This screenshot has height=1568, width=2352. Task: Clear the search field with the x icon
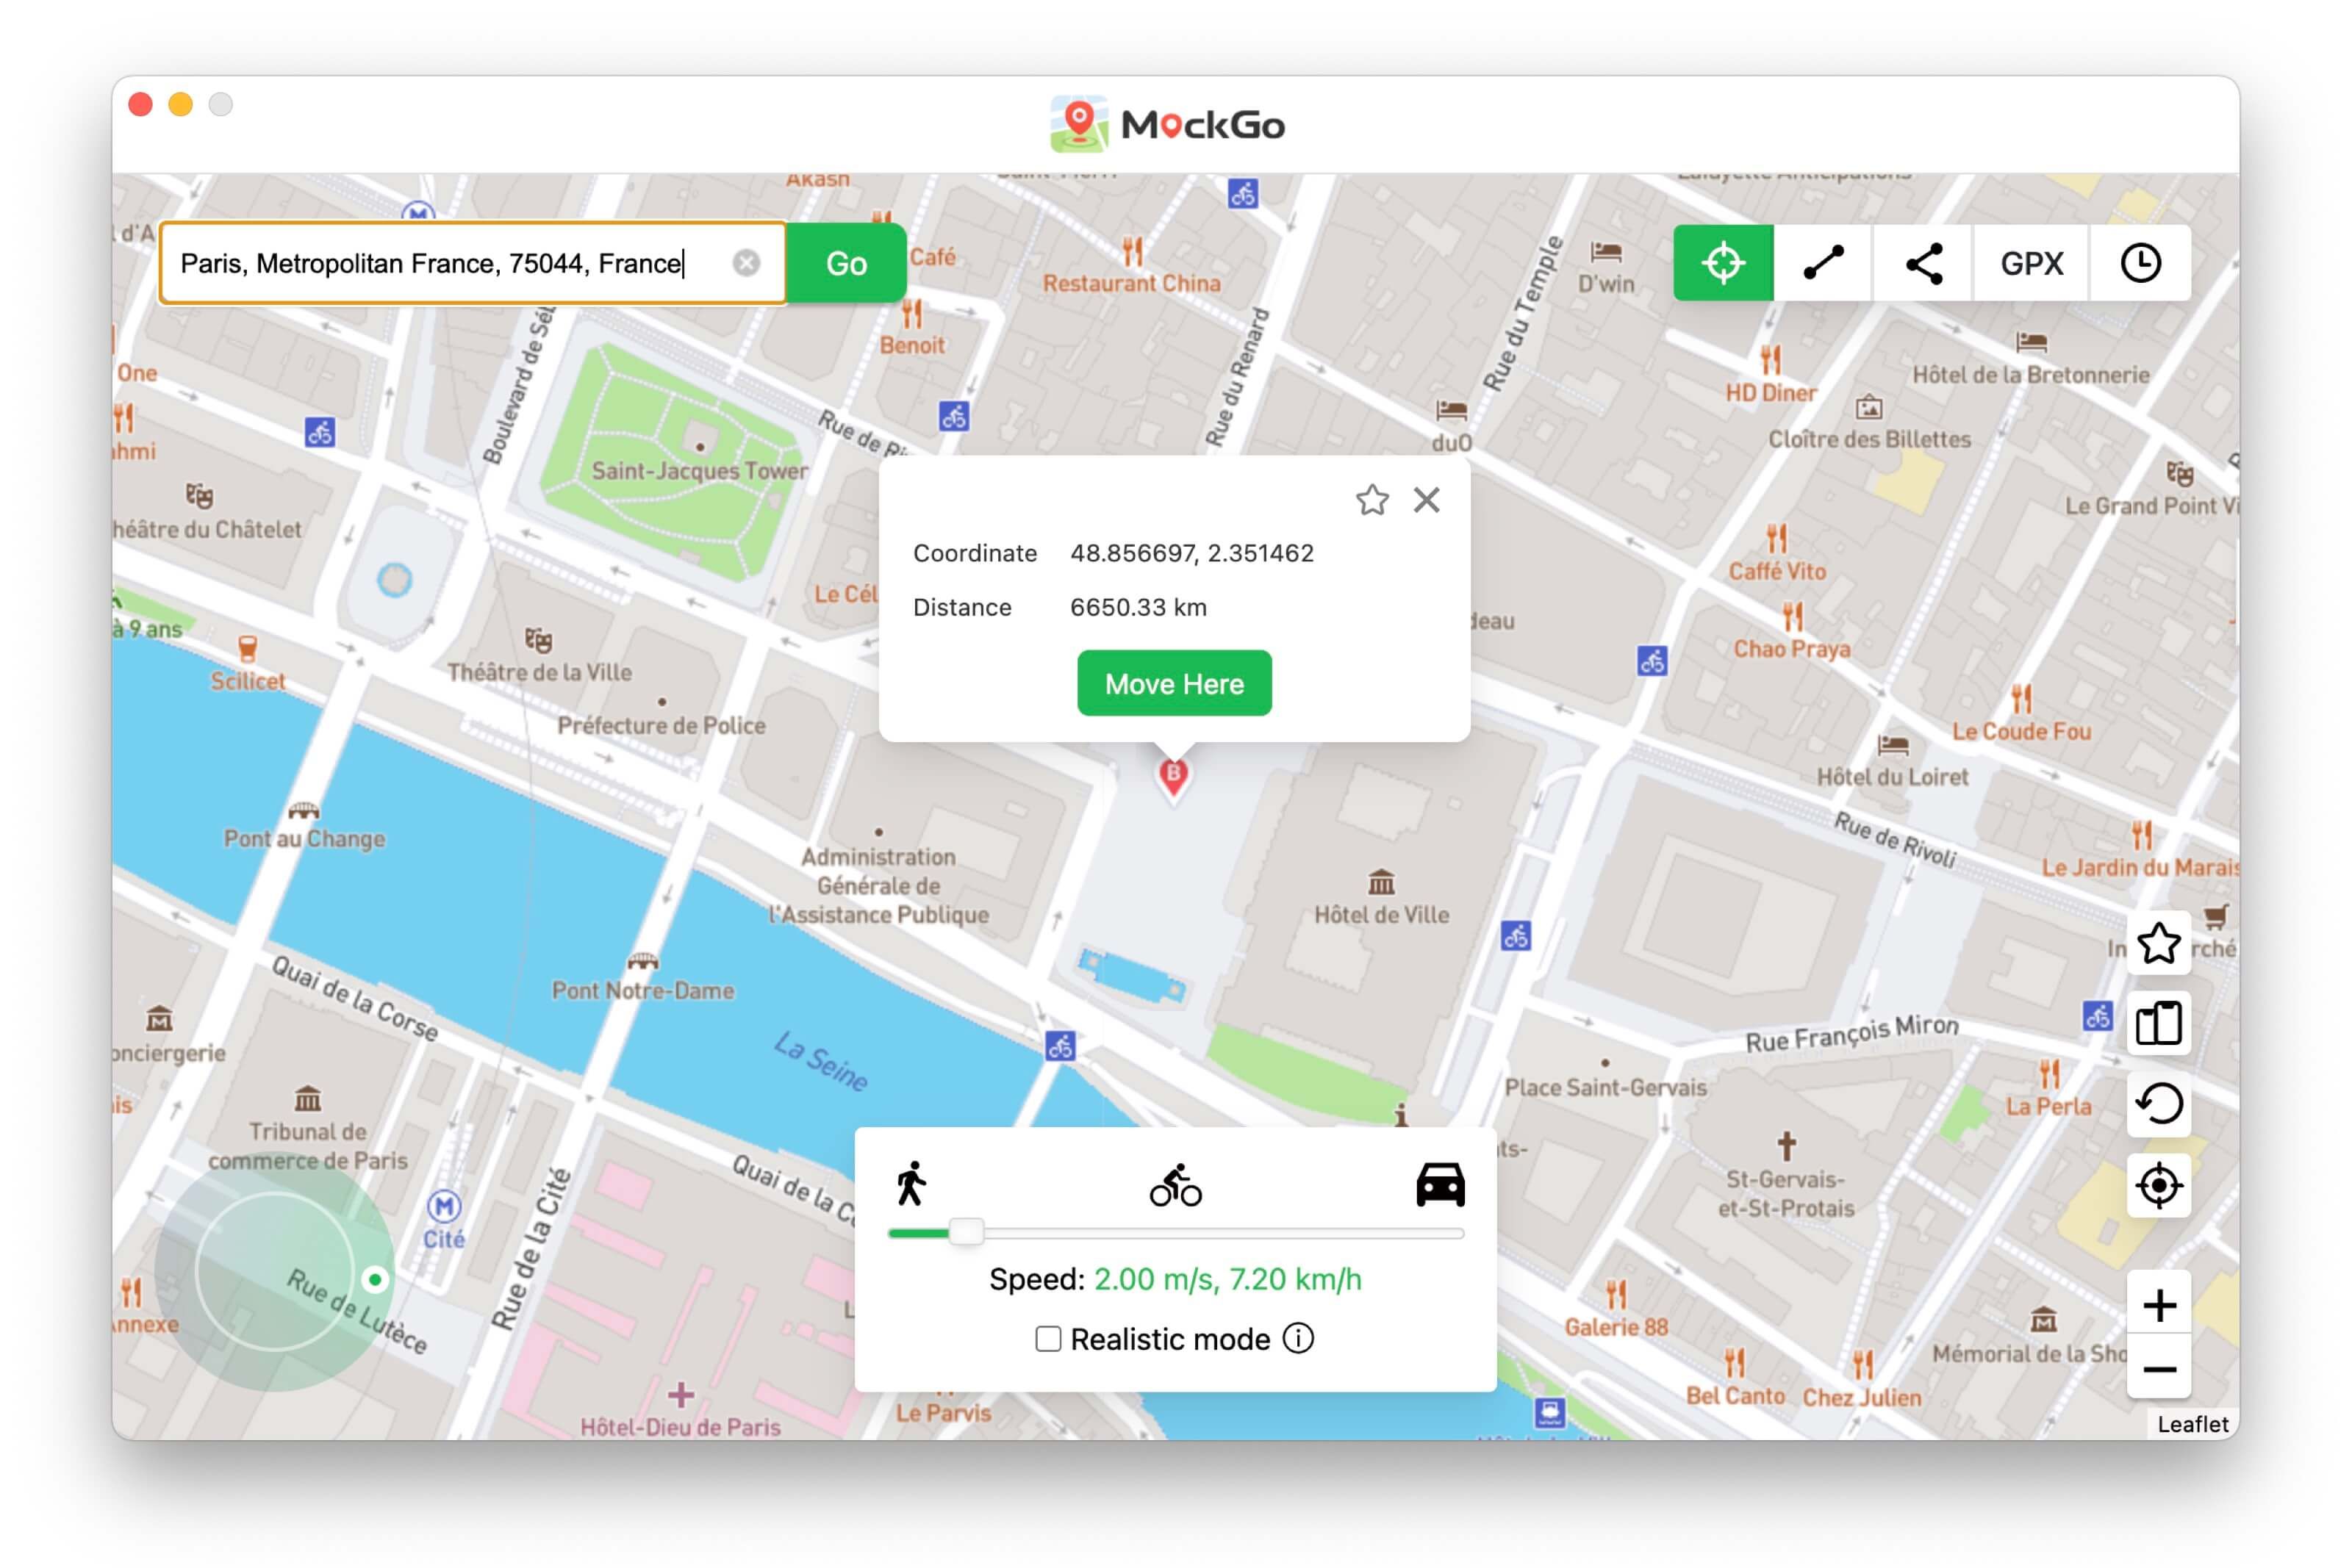[744, 262]
